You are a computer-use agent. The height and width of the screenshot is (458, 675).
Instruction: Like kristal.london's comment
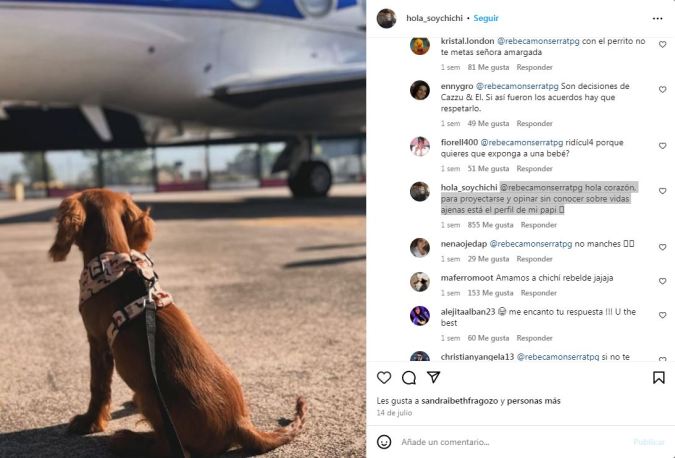click(662, 45)
